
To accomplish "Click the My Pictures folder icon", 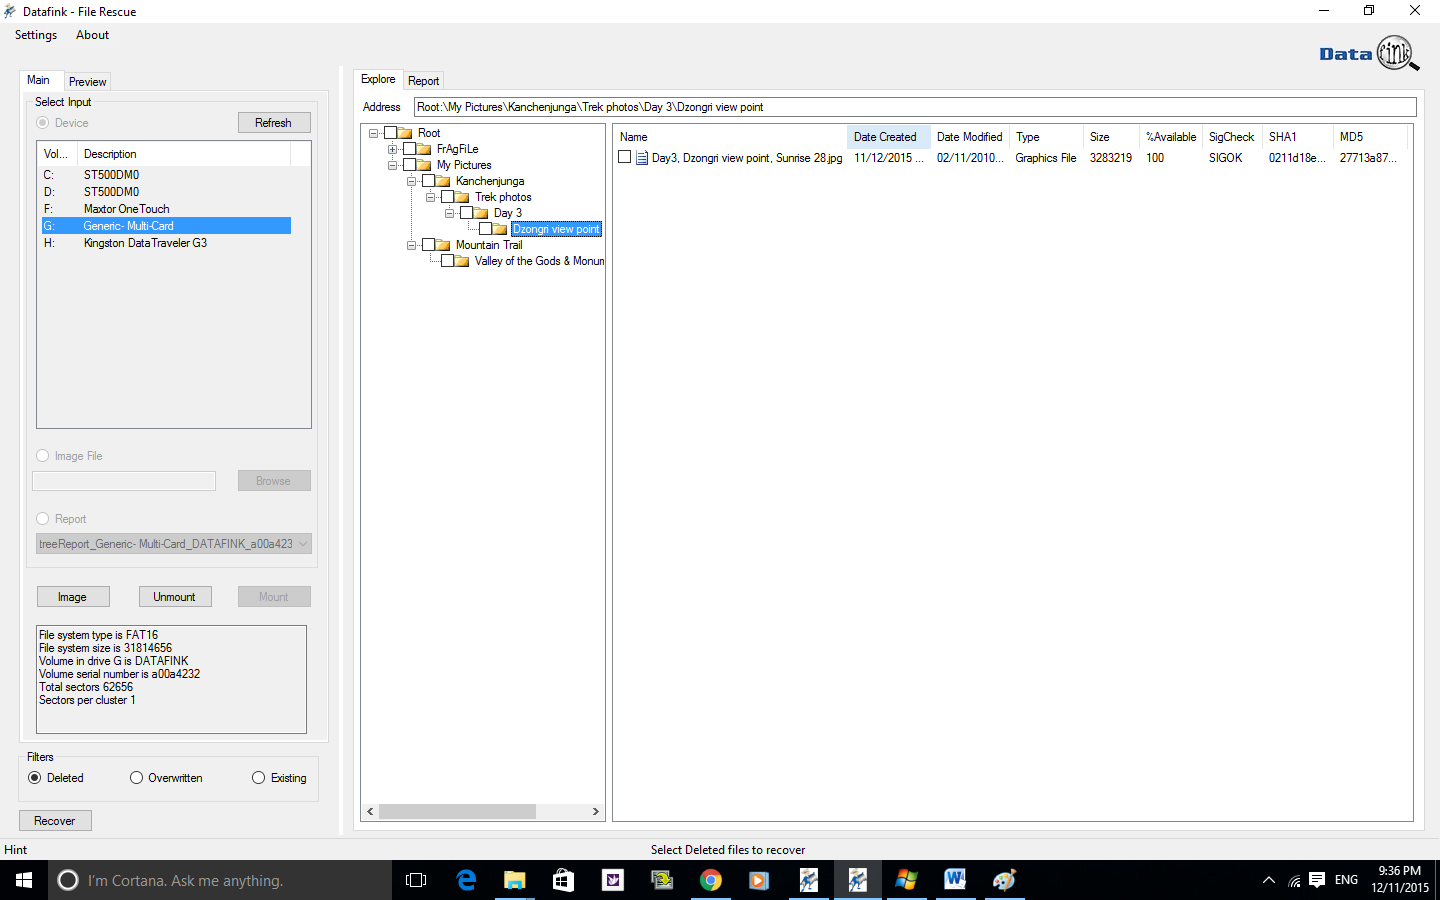I will [424, 165].
